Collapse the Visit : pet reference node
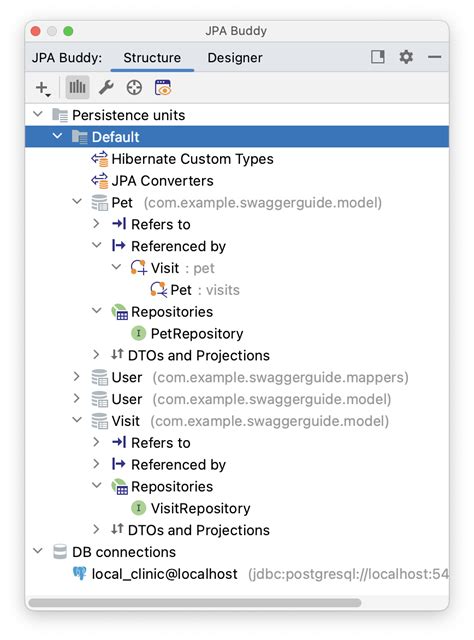Viewport: 474px width, 640px height. pyautogui.click(x=116, y=267)
